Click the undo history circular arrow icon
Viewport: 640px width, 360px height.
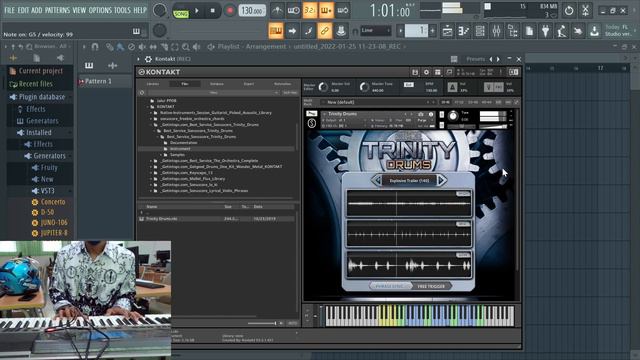[569, 11]
